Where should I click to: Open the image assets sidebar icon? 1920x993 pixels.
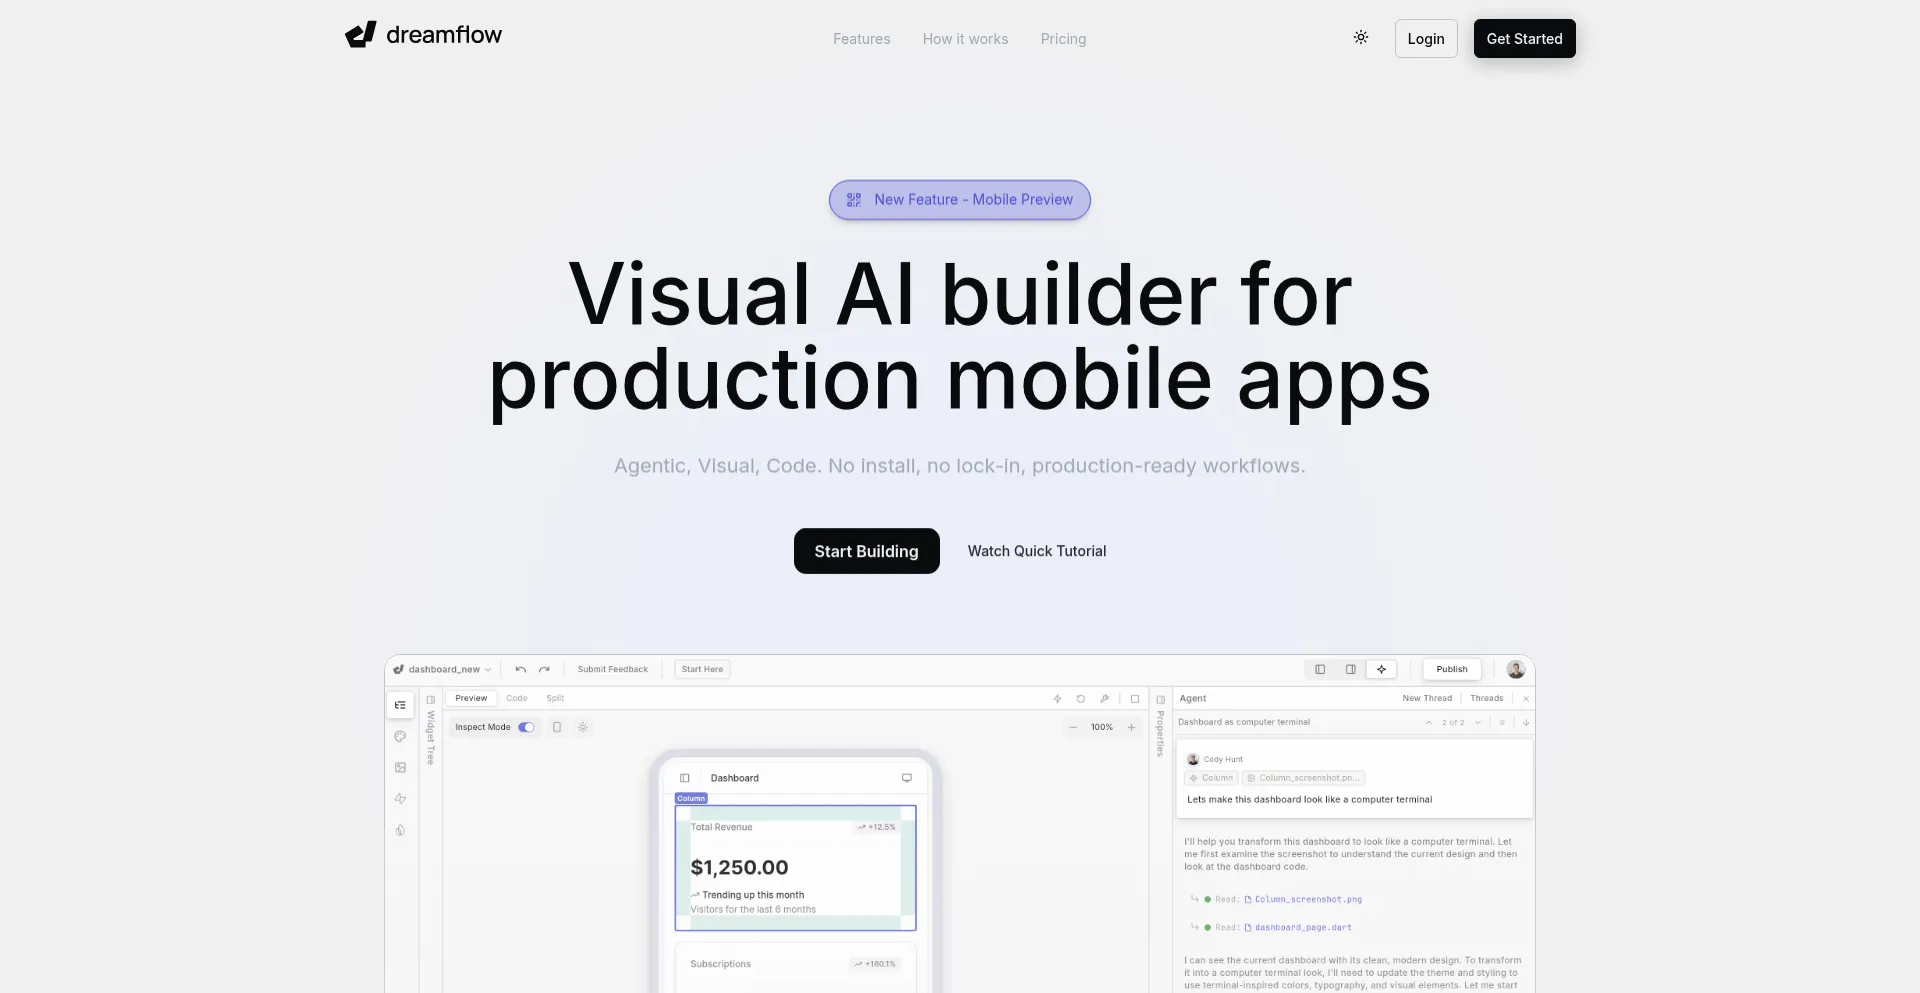[400, 767]
